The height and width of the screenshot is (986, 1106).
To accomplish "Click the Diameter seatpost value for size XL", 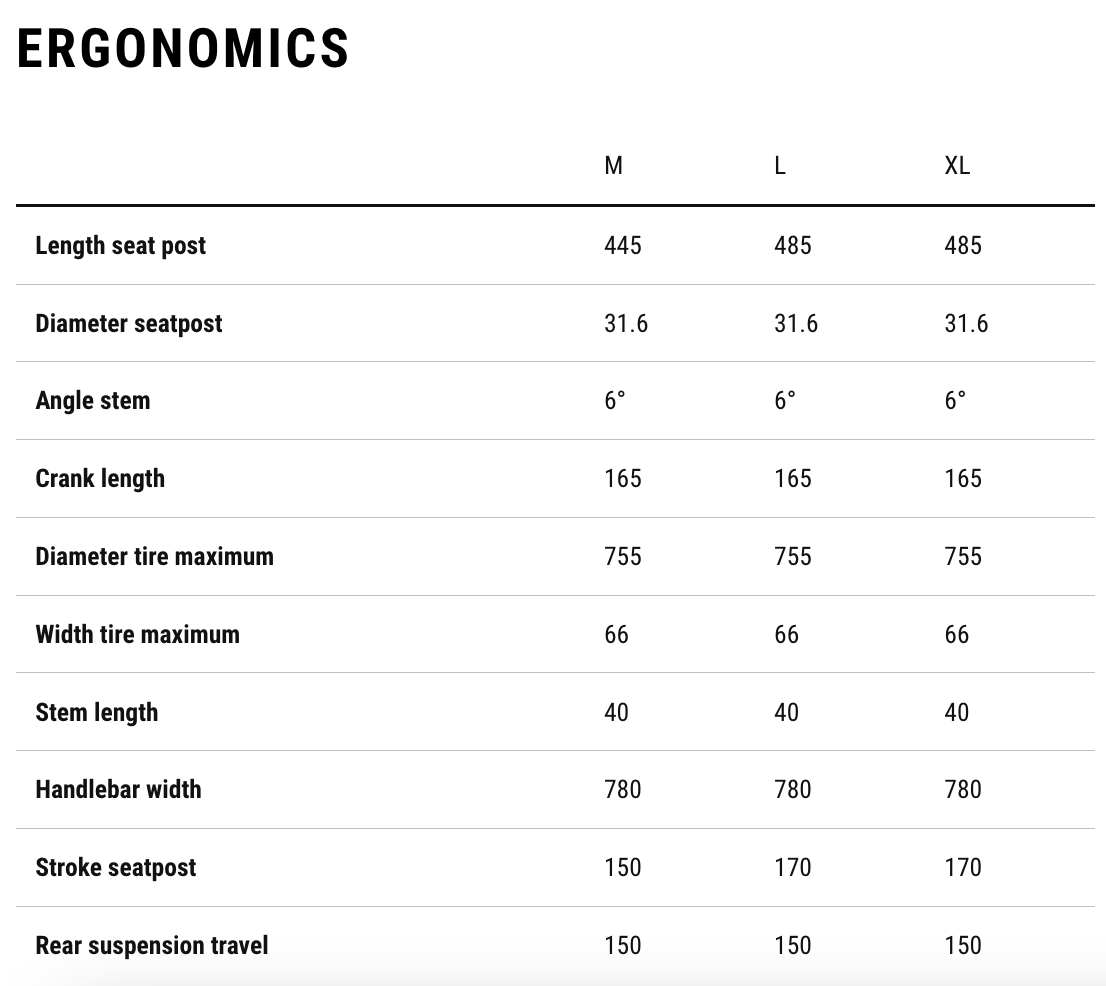I will click(x=966, y=324).
